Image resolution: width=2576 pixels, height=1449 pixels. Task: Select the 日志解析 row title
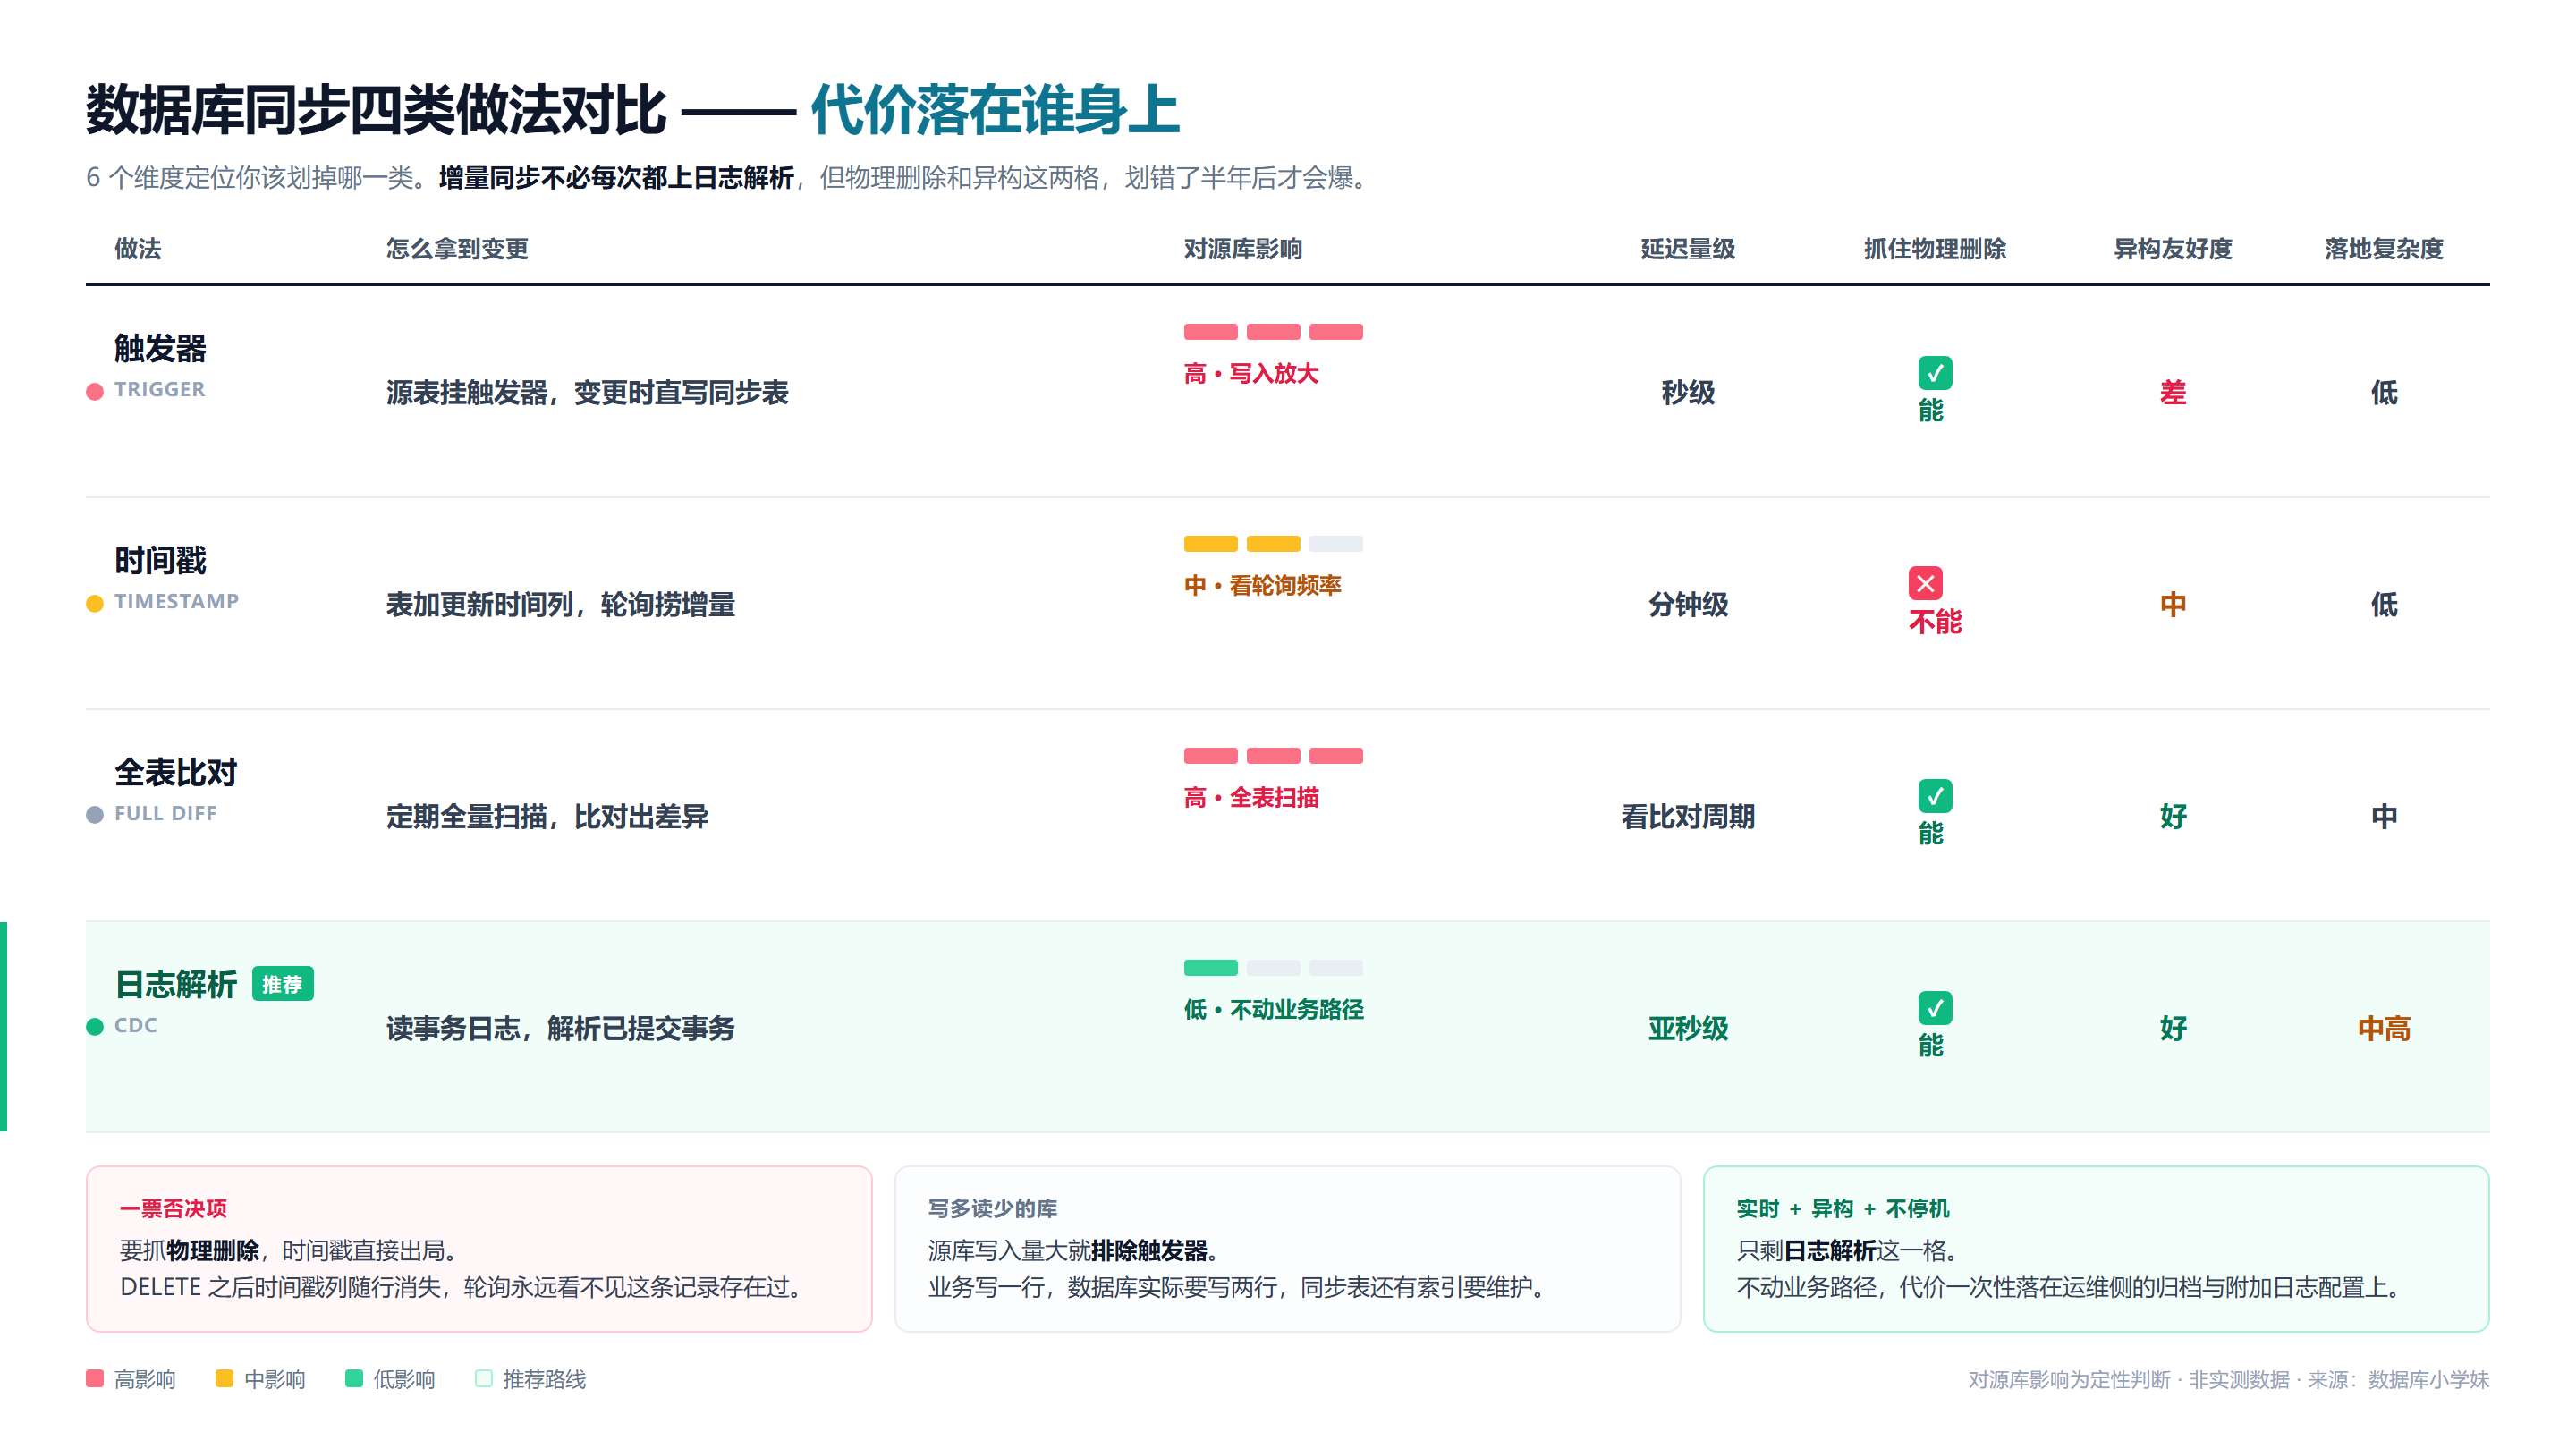click(x=176, y=984)
